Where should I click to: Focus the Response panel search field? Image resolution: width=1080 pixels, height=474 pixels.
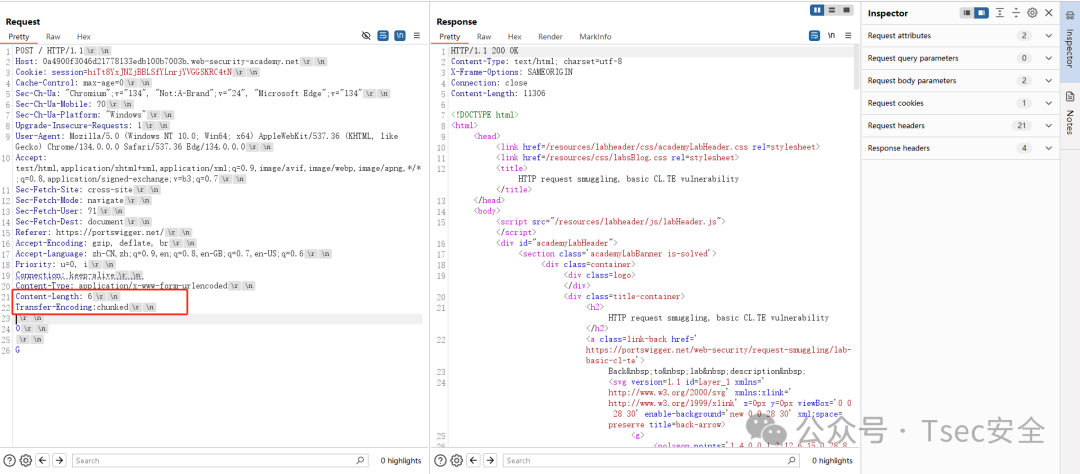650,460
